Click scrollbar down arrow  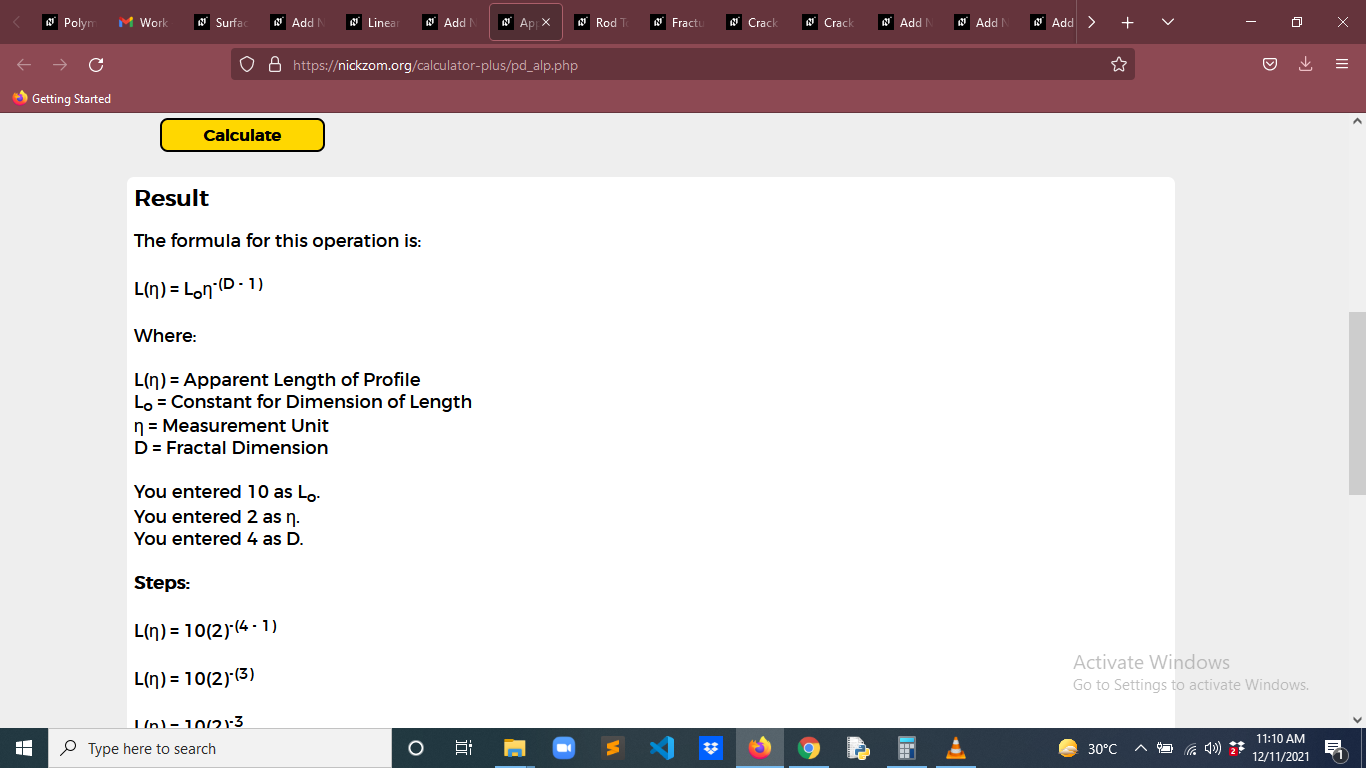pos(1357,719)
